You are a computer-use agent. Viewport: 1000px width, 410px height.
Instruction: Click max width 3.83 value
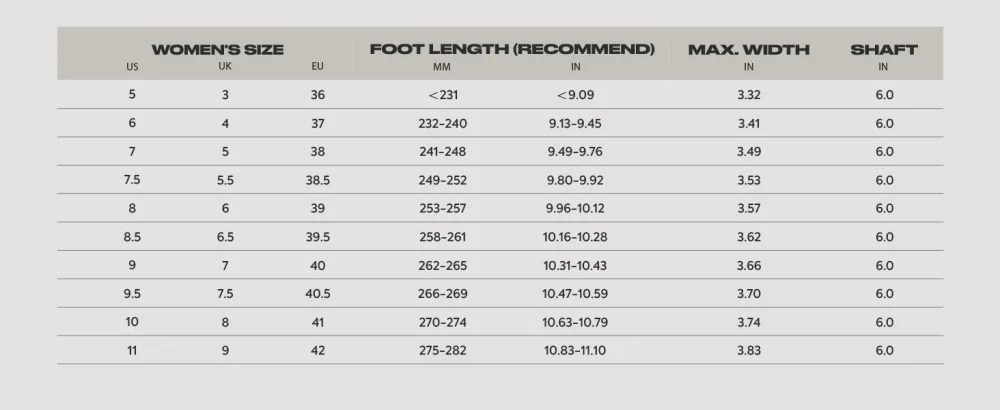coord(749,351)
